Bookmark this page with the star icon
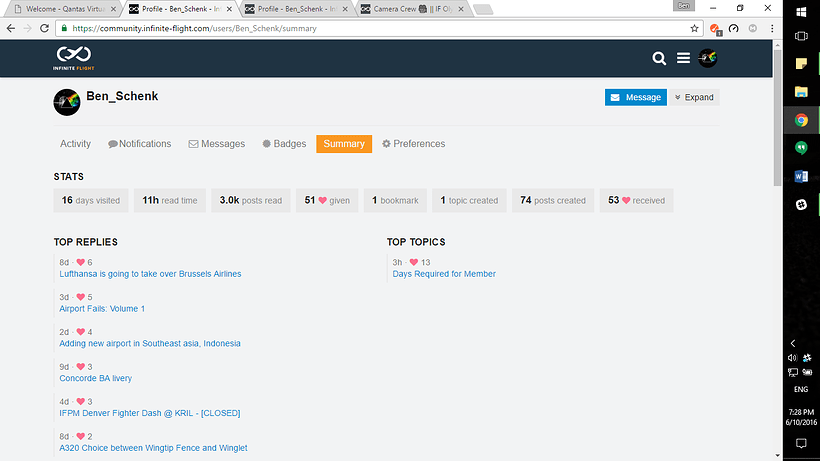The height and width of the screenshot is (461, 820). click(x=694, y=28)
